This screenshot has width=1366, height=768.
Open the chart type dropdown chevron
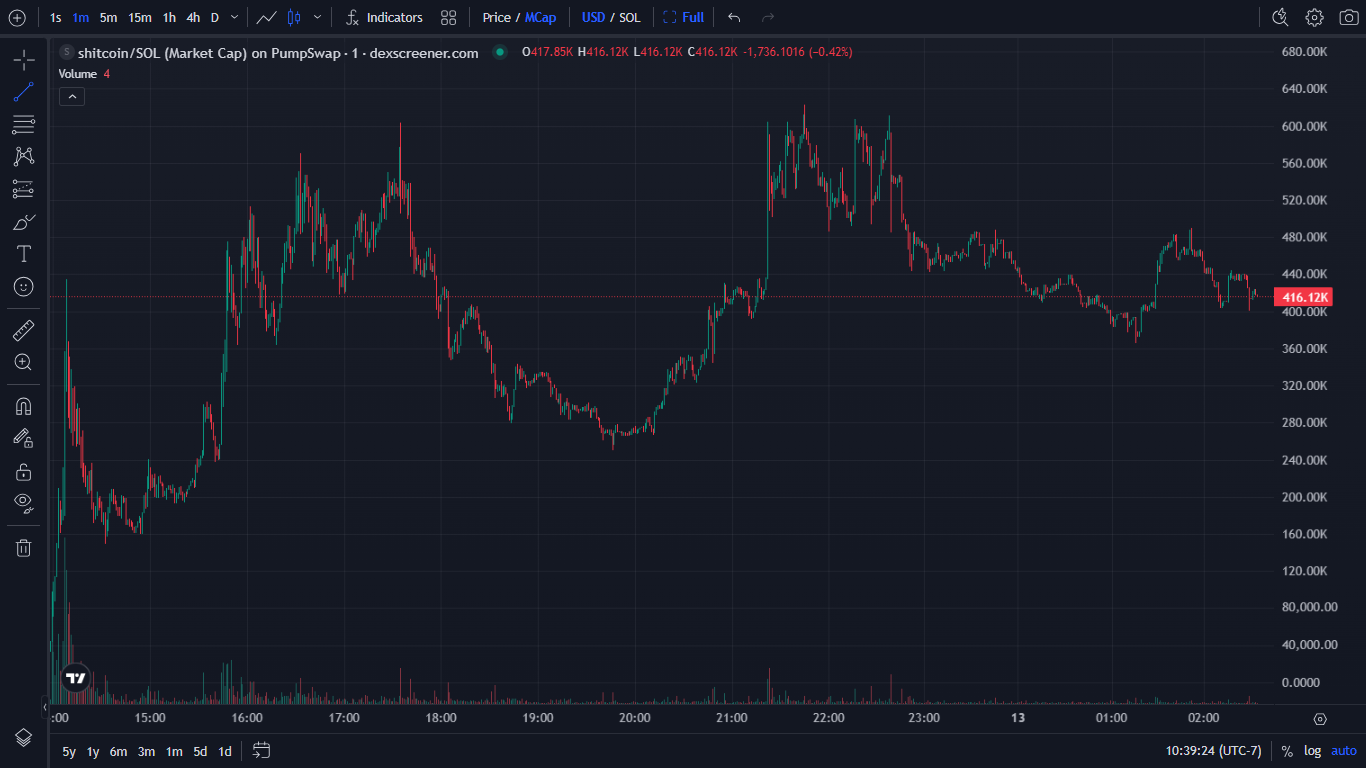pyautogui.click(x=317, y=17)
